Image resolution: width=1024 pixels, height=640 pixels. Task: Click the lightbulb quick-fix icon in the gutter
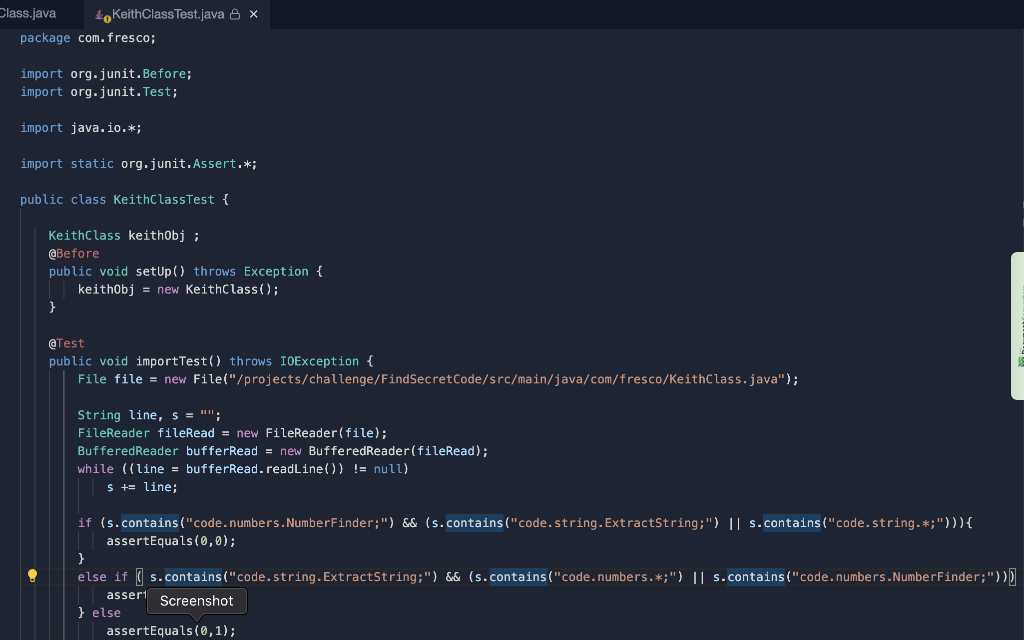32,575
